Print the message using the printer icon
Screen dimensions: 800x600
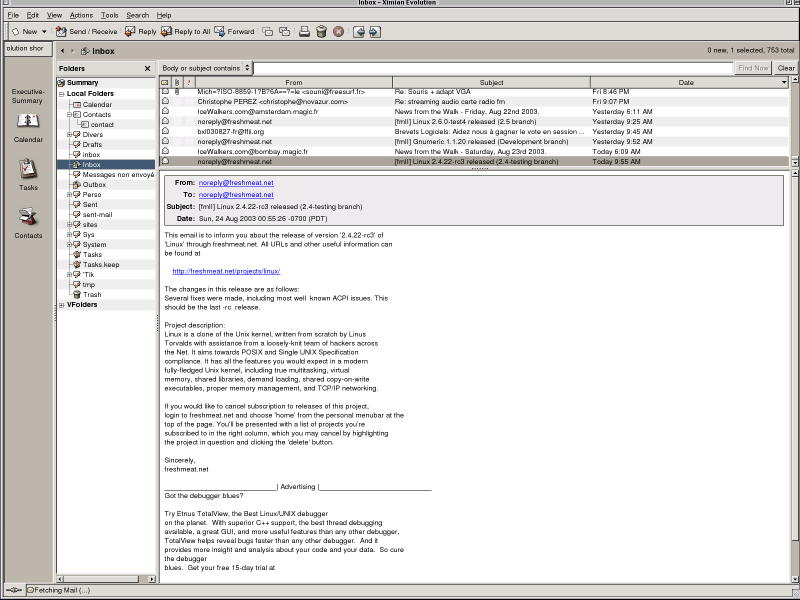point(304,32)
